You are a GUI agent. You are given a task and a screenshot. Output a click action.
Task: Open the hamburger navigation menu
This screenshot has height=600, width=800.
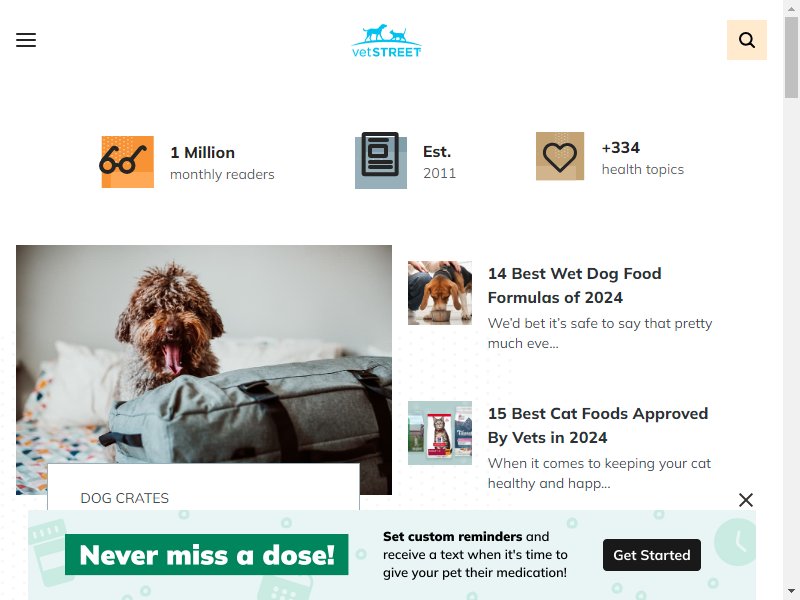click(x=26, y=40)
